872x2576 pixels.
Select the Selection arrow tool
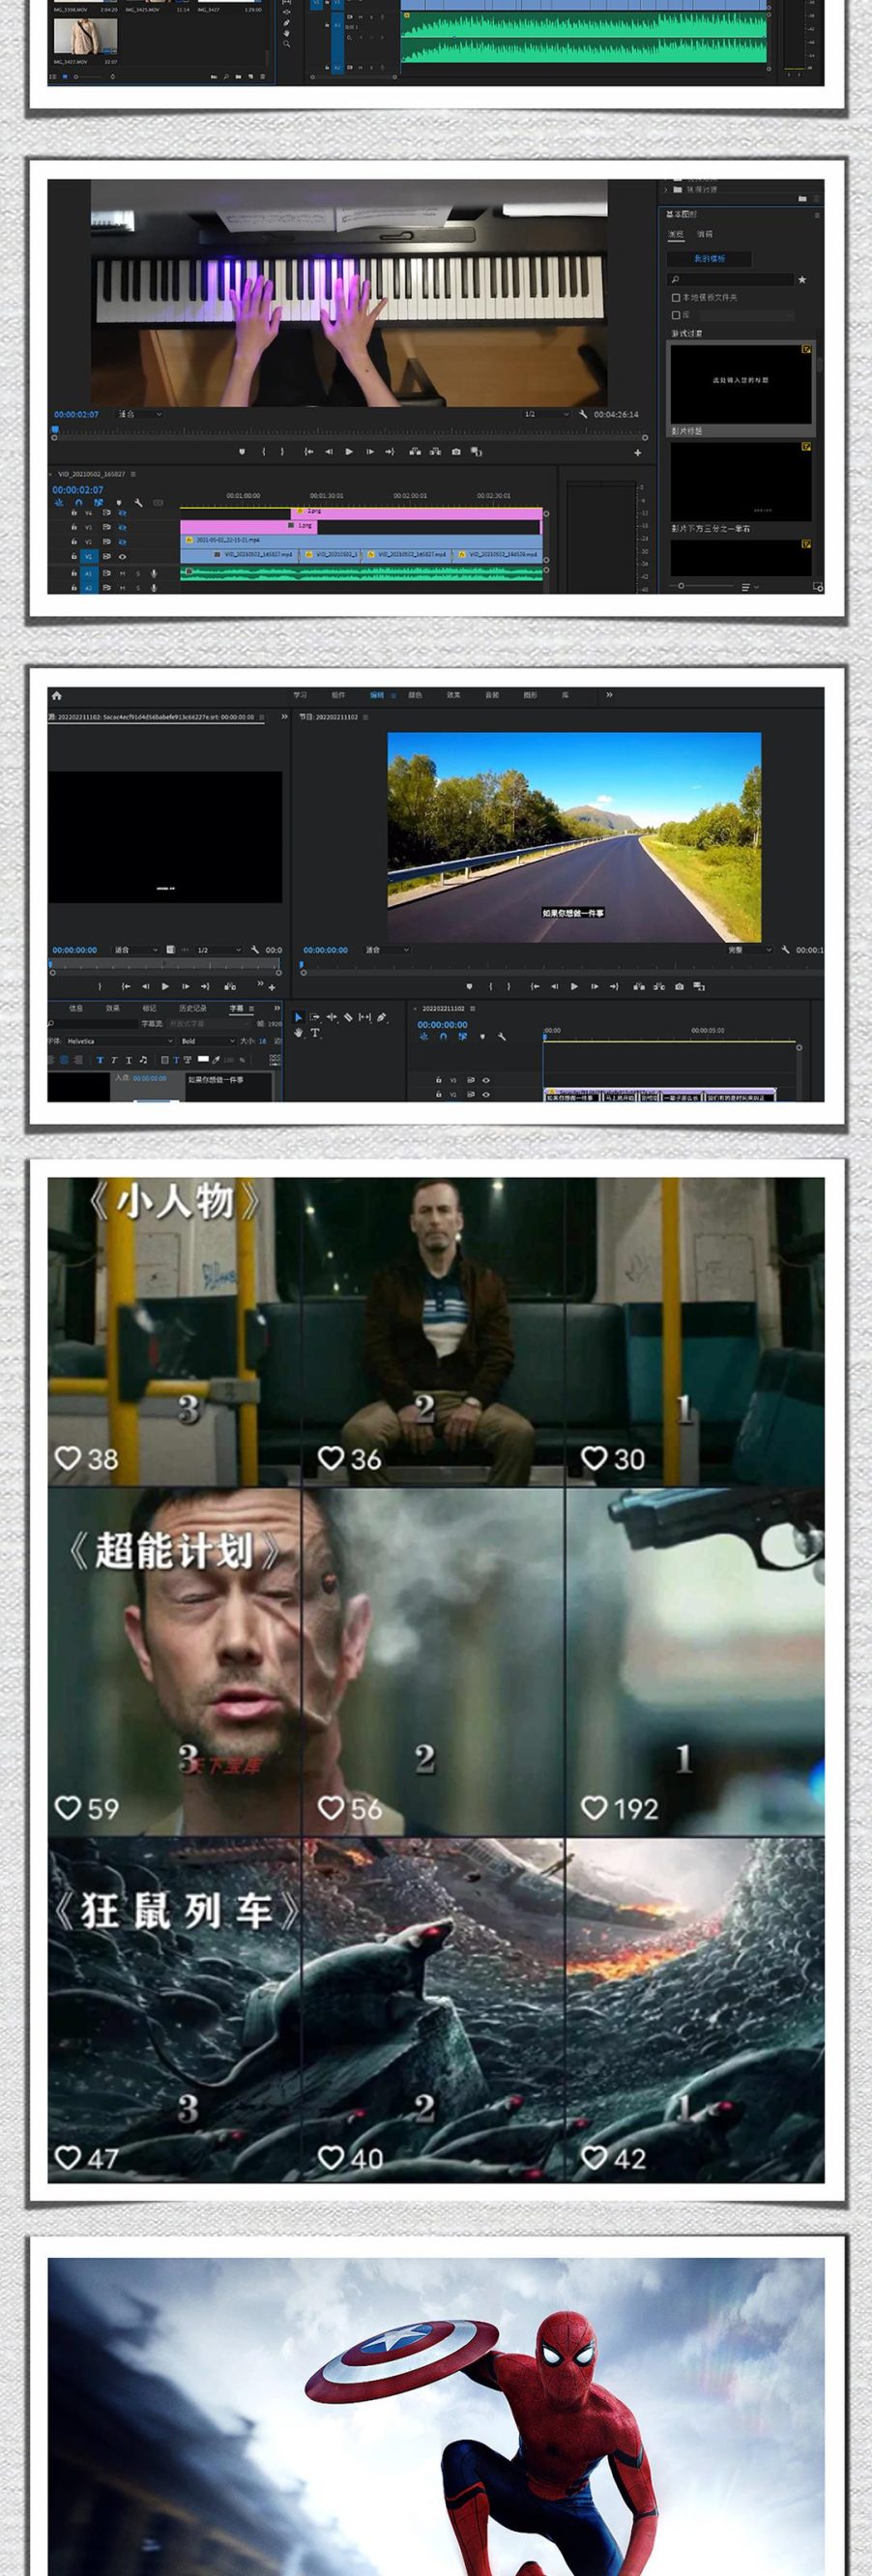tap(298, 1017)
